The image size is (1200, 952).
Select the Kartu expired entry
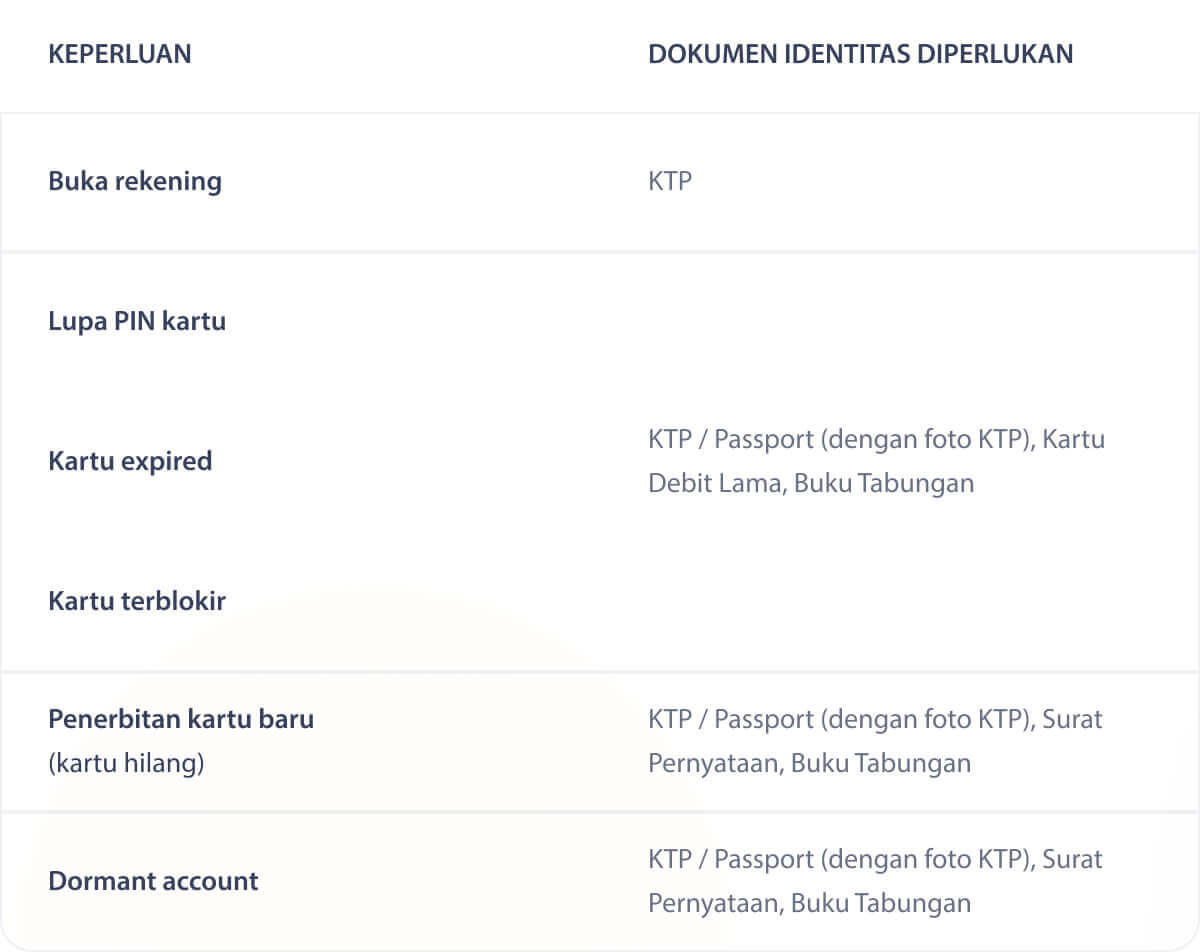[x=130, y=461]
